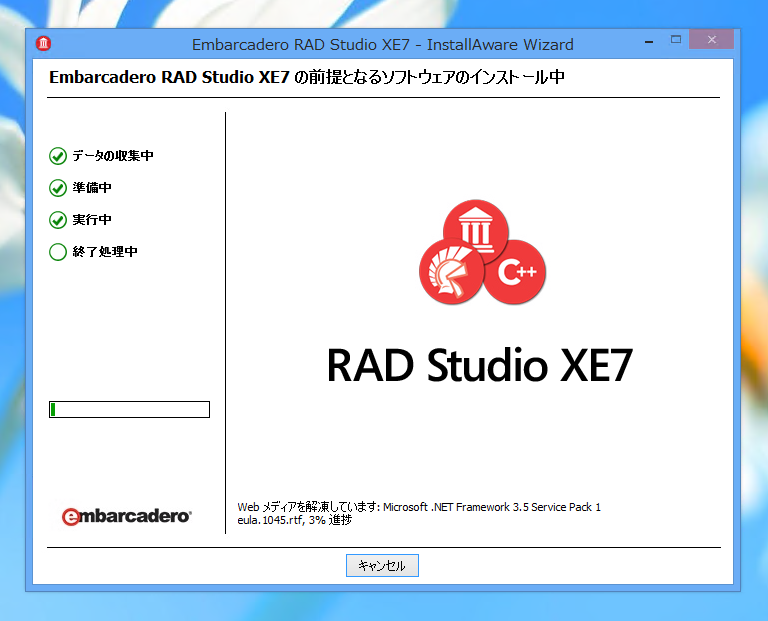The image size is (768, 621).
Task: Click the eula.1045.rtf, 3% 進捗 status text
Action: 295,520
